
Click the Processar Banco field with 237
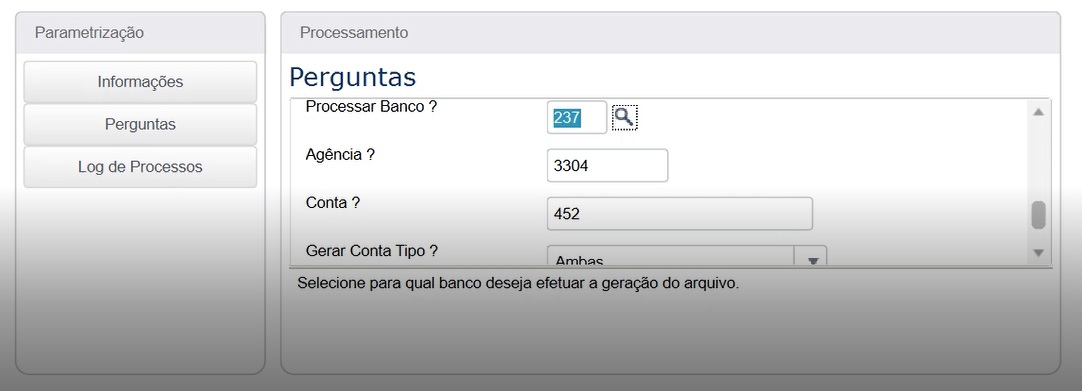pos(577,118)
